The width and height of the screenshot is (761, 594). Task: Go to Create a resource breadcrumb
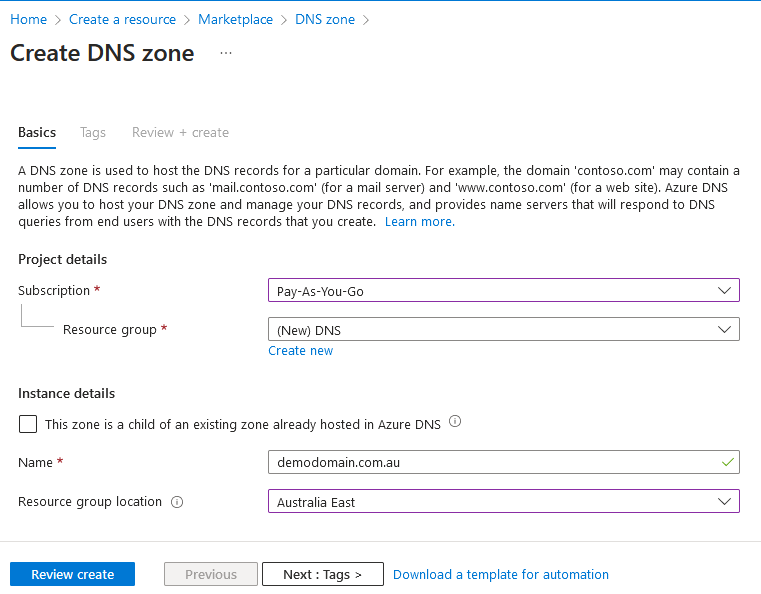[122, 19]
